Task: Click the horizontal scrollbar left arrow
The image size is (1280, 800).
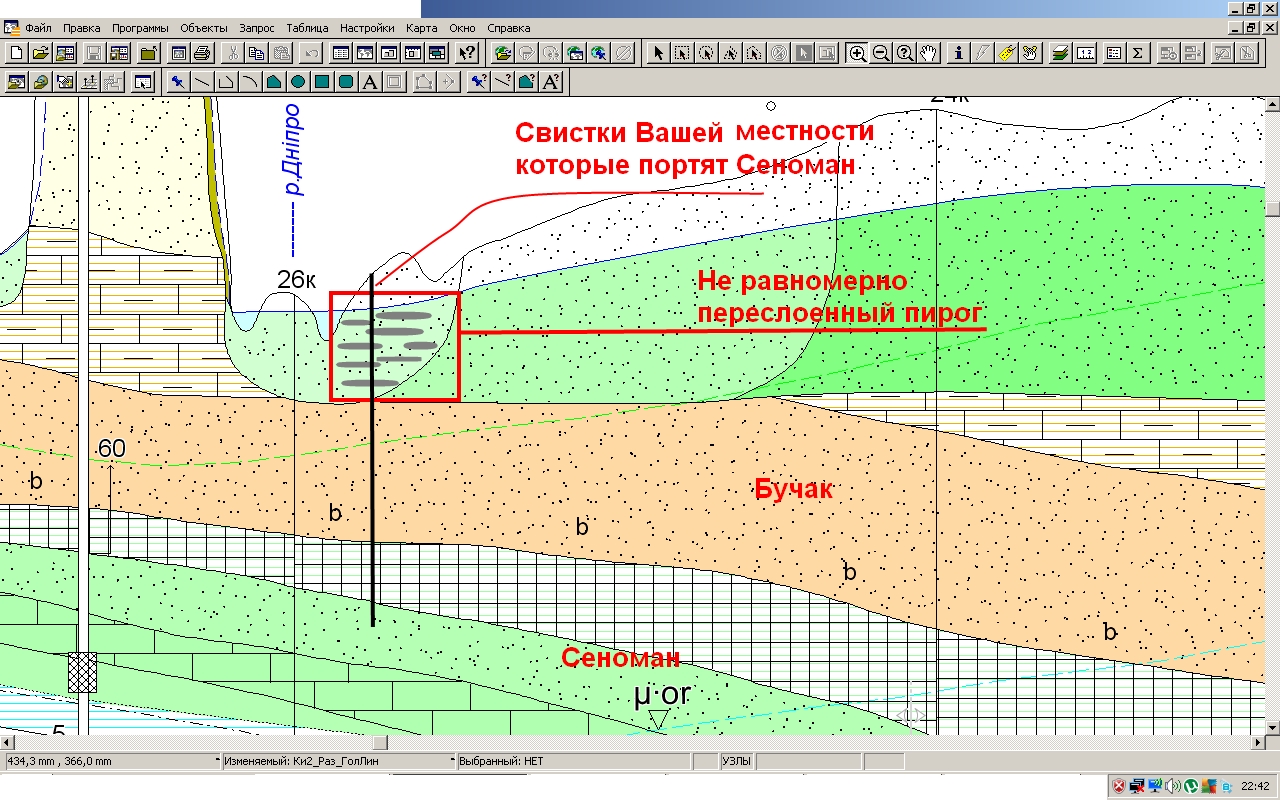Action: pyautogui.click(x=7, y=743)
